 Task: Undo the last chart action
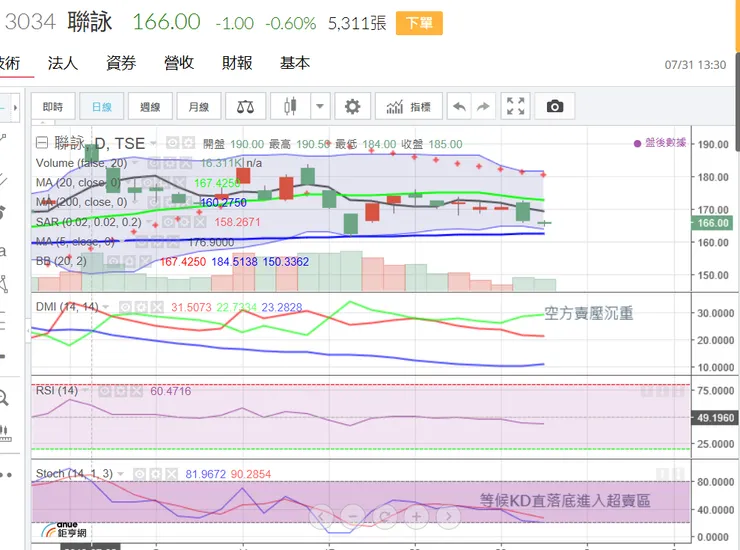[459, 107]
